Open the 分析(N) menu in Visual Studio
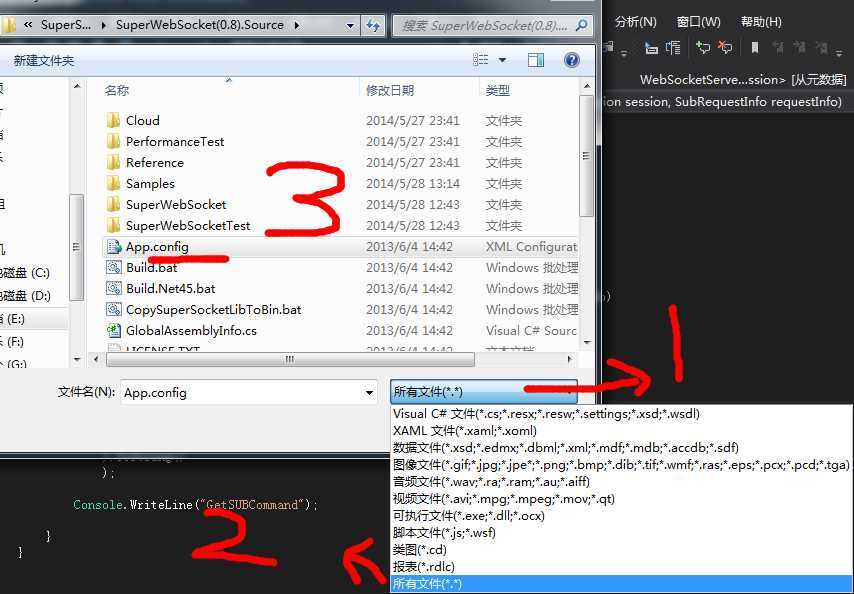854x594 pixels. pyautogui.click(x=636, y=22)
